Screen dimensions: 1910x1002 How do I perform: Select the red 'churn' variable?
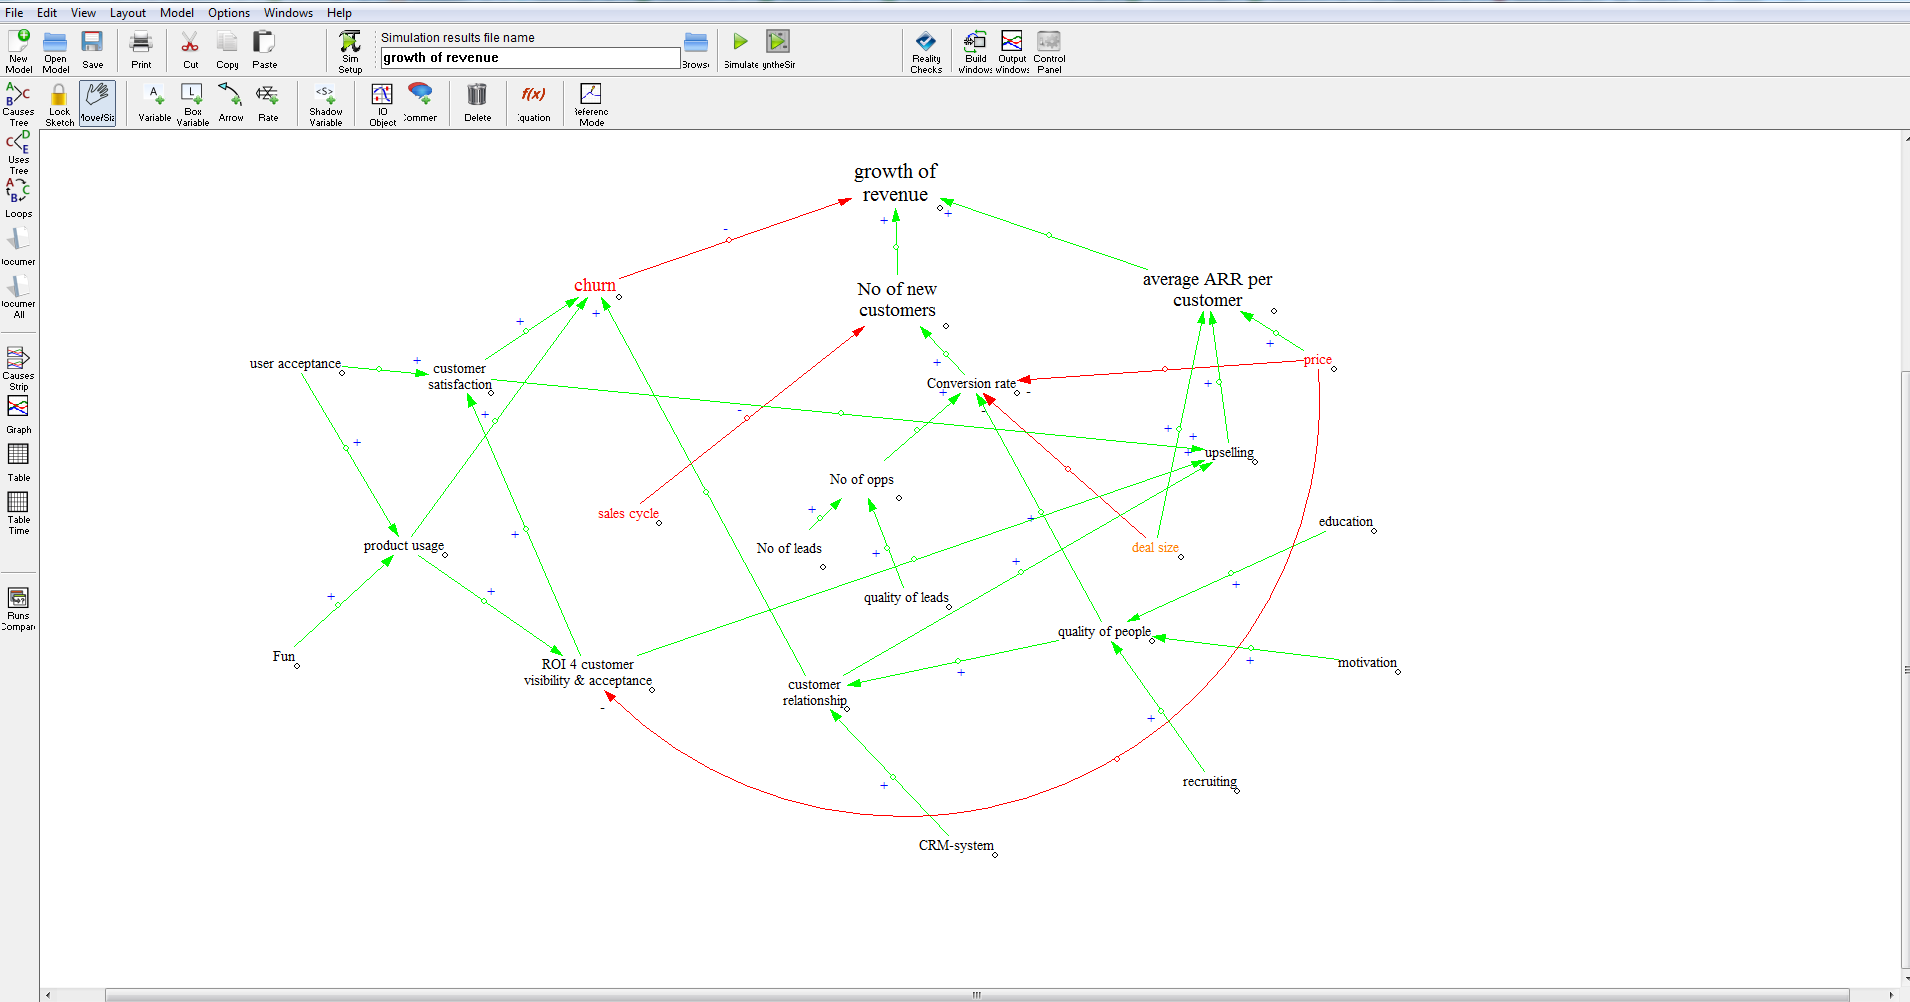(595, 285)
